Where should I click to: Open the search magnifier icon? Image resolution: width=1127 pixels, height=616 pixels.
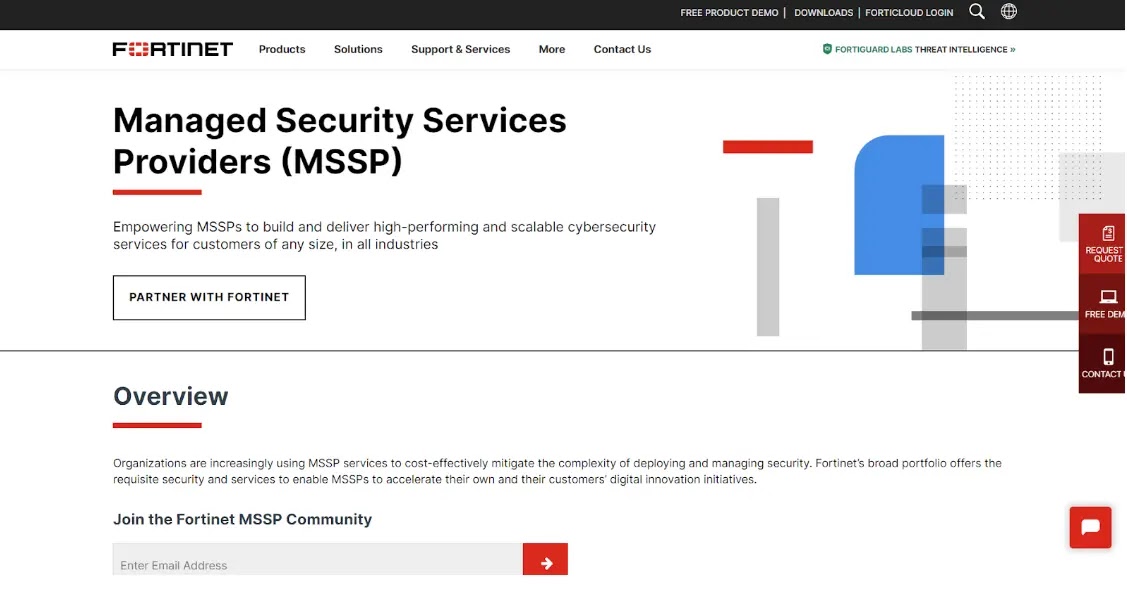tap(976, 12)
